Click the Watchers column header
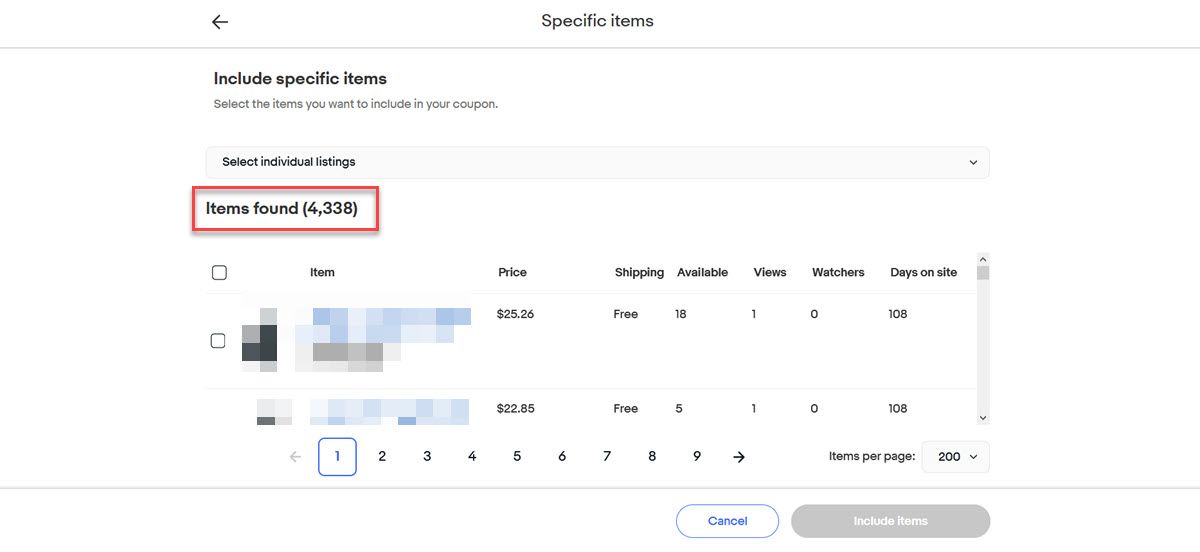 point(838,272)
